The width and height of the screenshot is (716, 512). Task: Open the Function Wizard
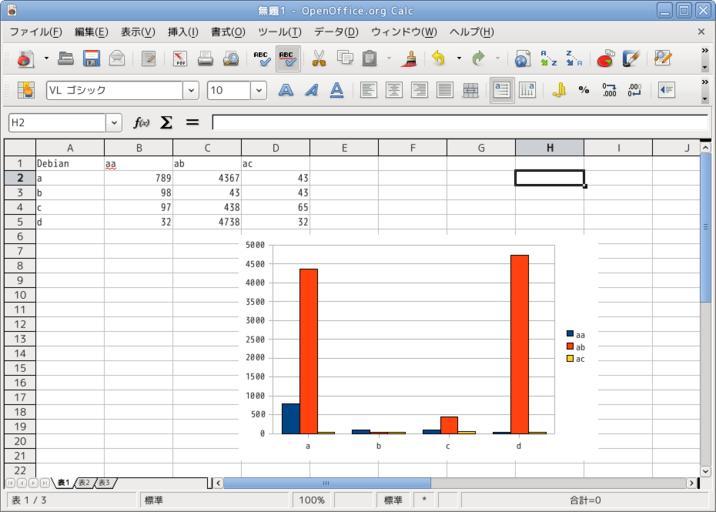[x=142, y=123]
